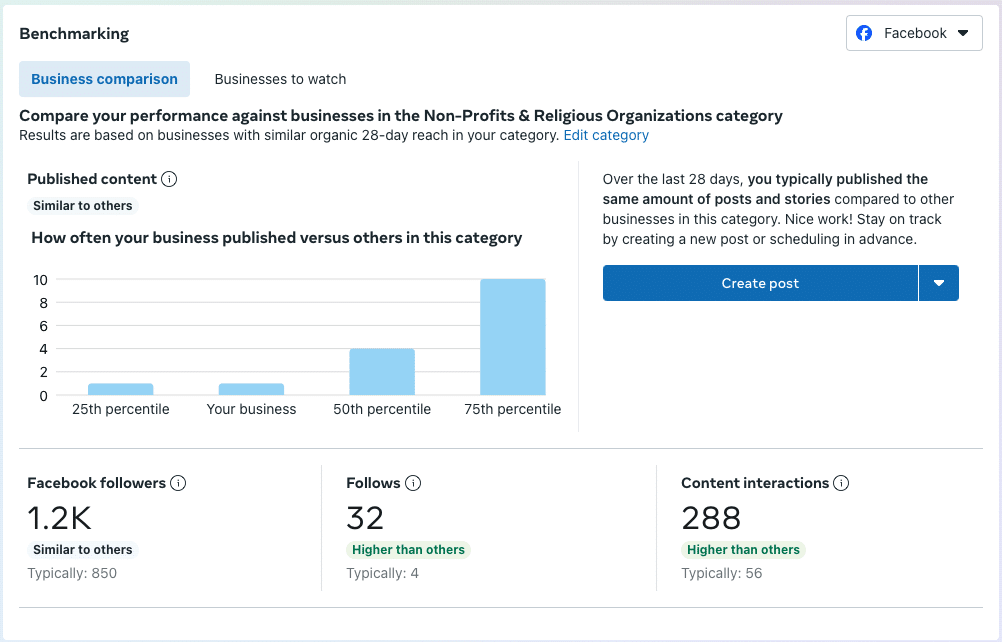The height and width of the screenshot is (642, 1002).
Task: Switch to the Business comparison tab
Action: pyautogui.click(x=104, y=79)
